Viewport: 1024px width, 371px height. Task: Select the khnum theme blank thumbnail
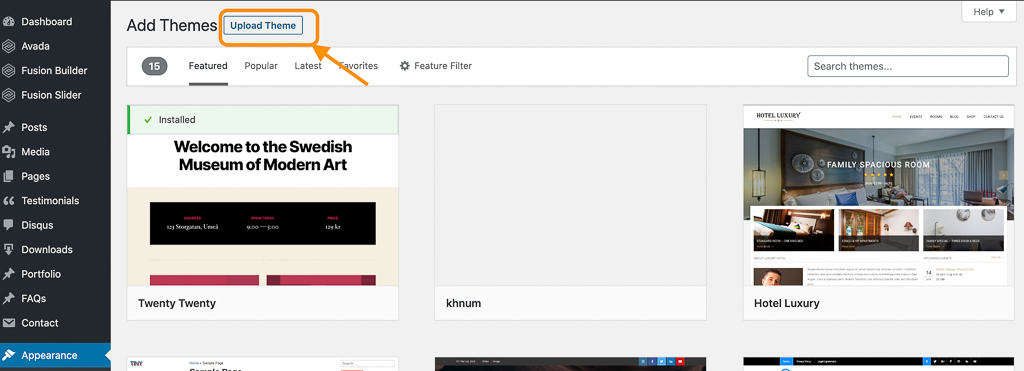point(570,195)
